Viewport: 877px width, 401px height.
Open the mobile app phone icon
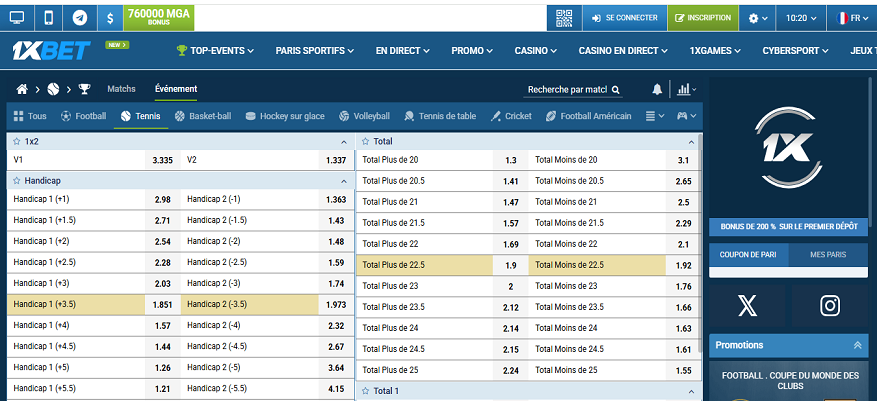click(49, 18)
